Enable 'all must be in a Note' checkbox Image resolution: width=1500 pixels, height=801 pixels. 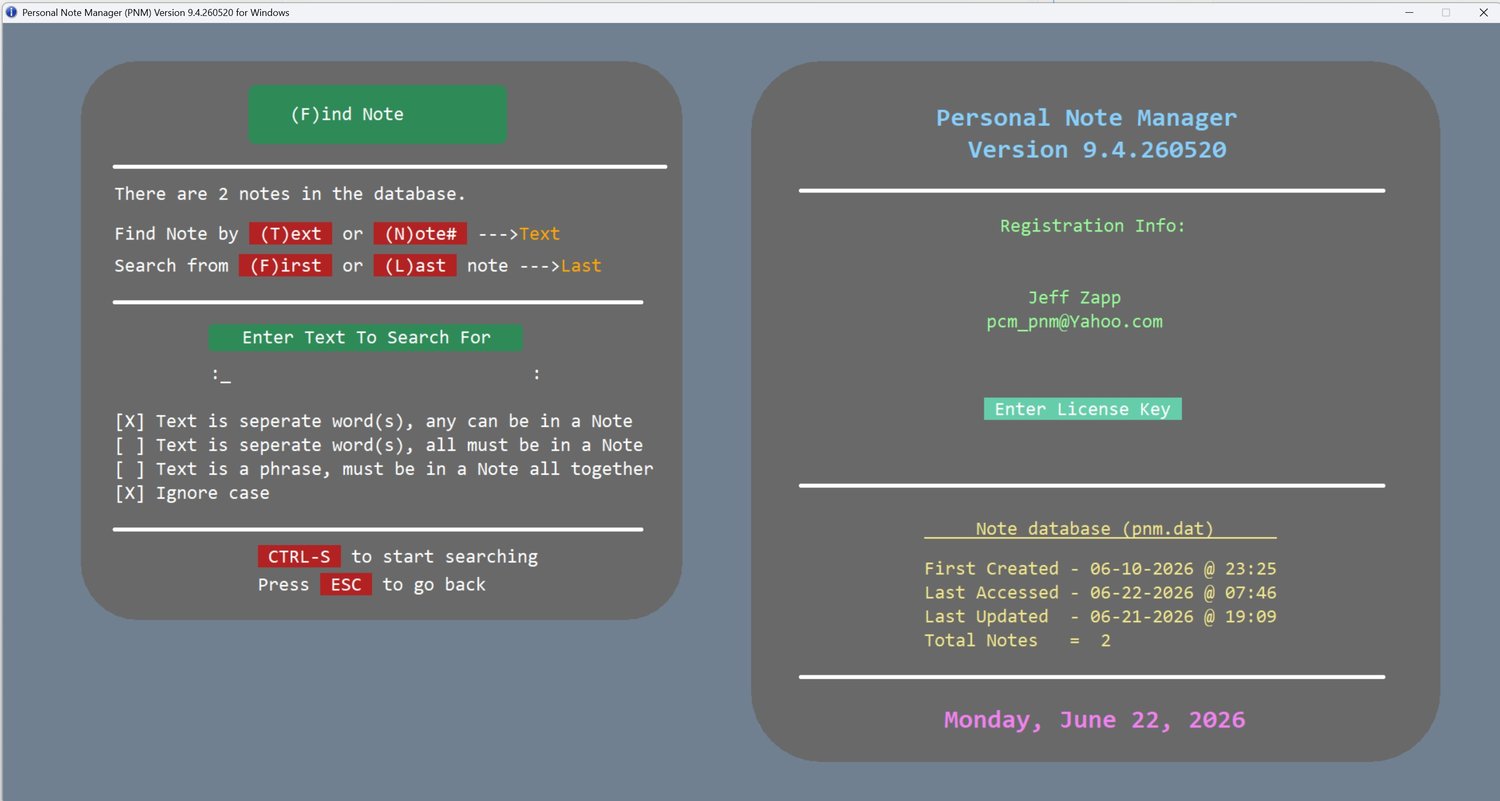pyautogui.click(x=130, y=446)
